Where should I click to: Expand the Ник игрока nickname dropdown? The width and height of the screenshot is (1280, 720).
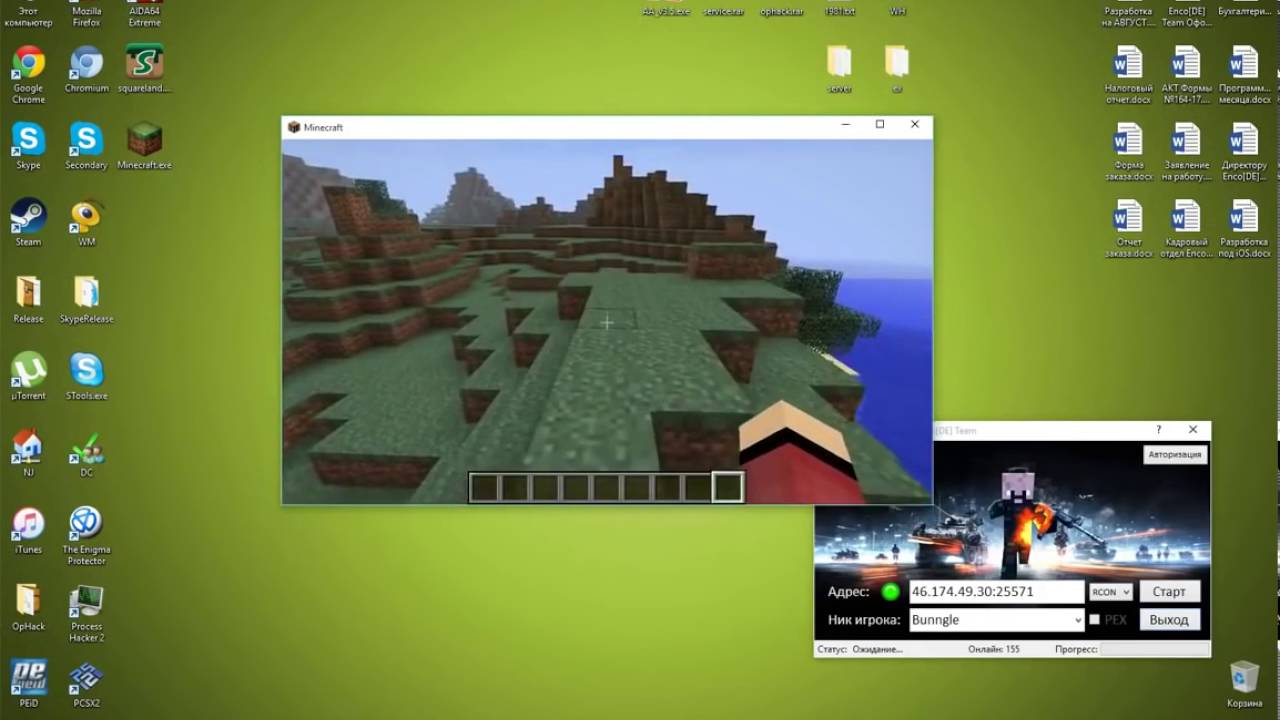click(x=1077, y=620)
